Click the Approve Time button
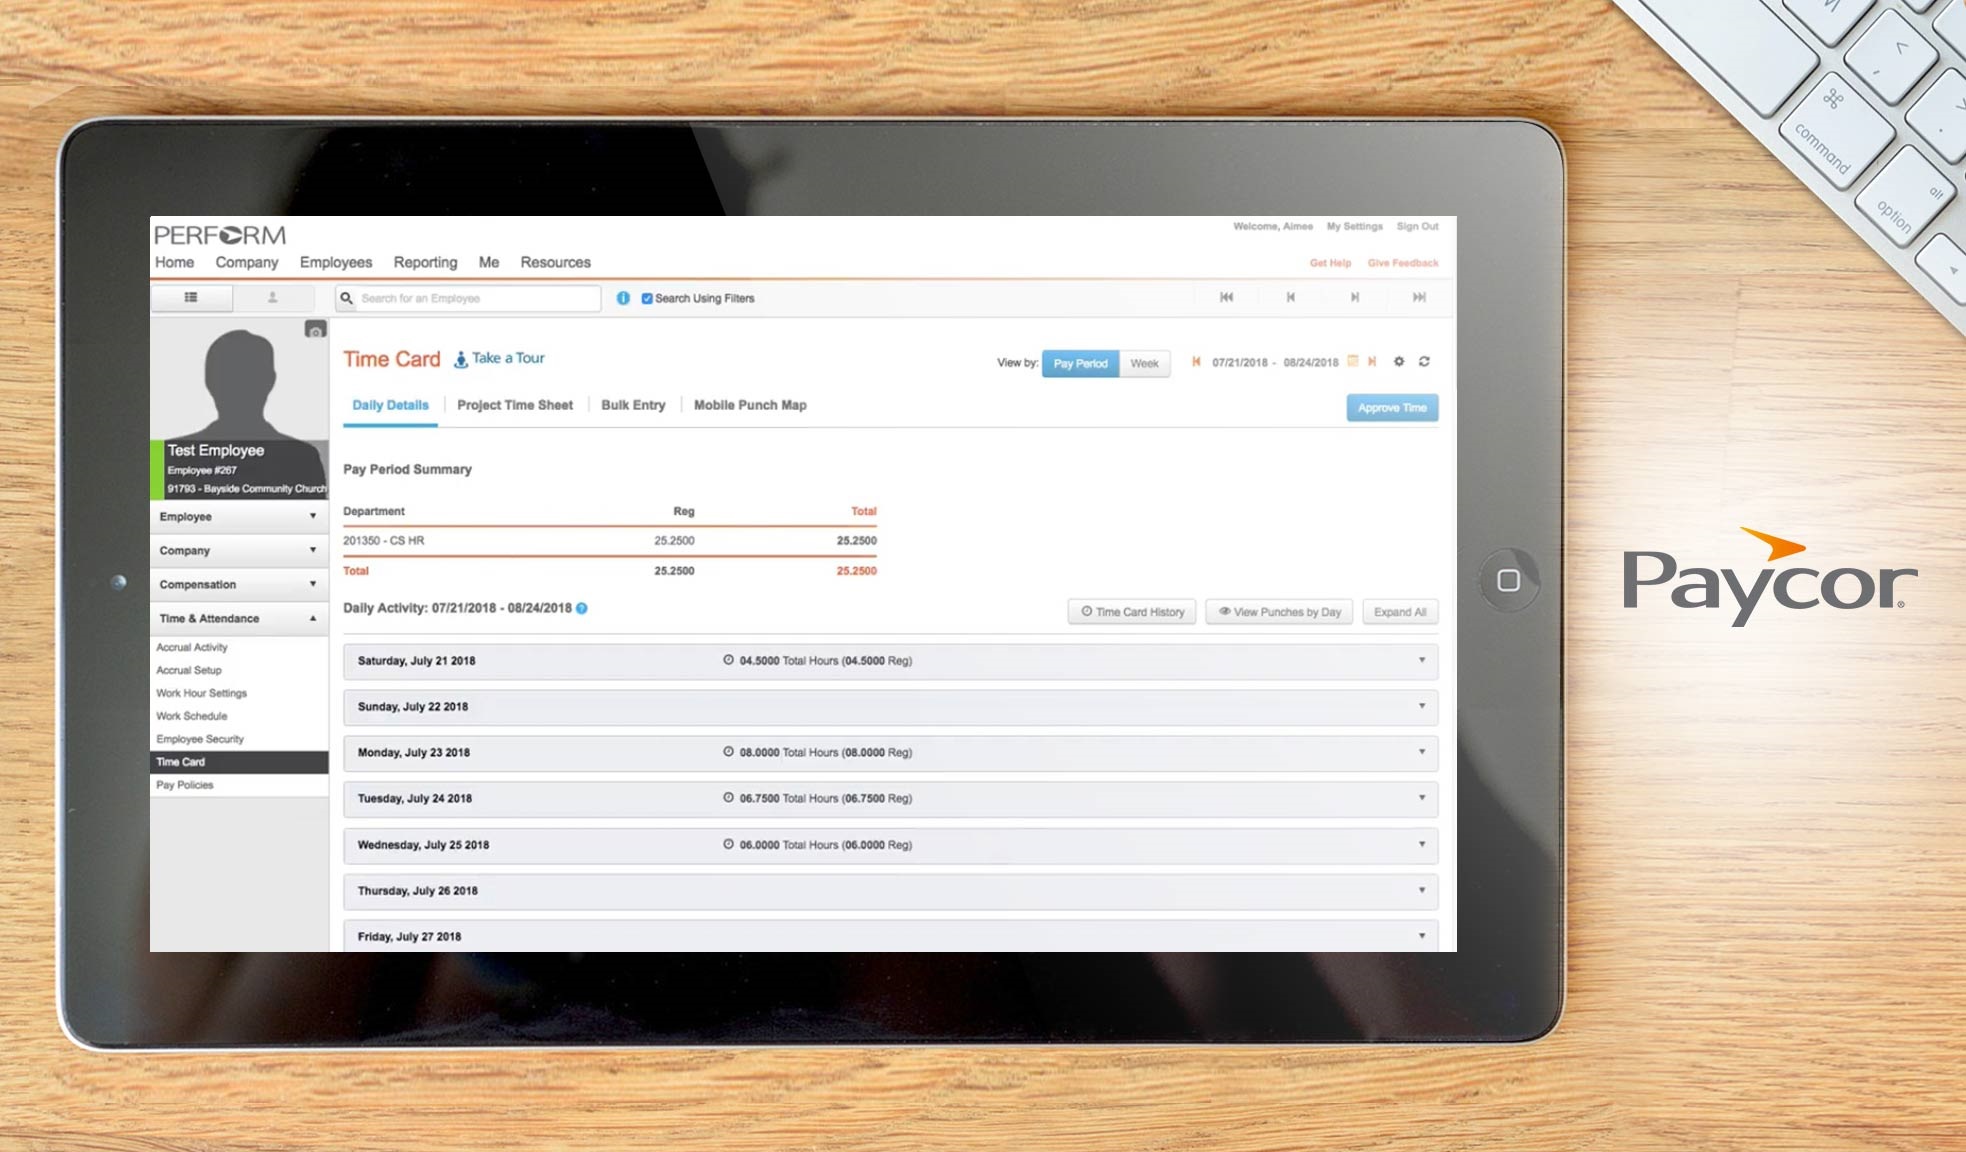1966x1152 pixels. click(x=1392, y=408)
